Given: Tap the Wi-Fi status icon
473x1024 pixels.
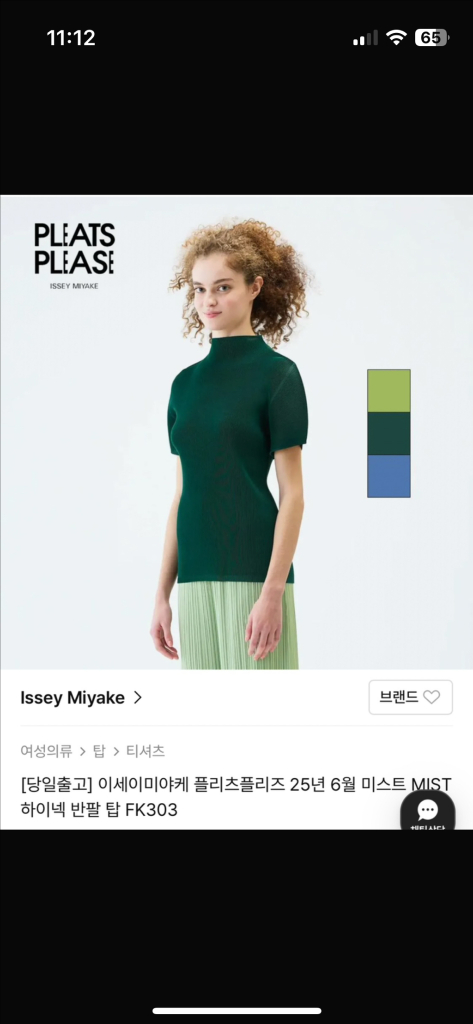Looking at the screenshot, I should pos(396,38).
